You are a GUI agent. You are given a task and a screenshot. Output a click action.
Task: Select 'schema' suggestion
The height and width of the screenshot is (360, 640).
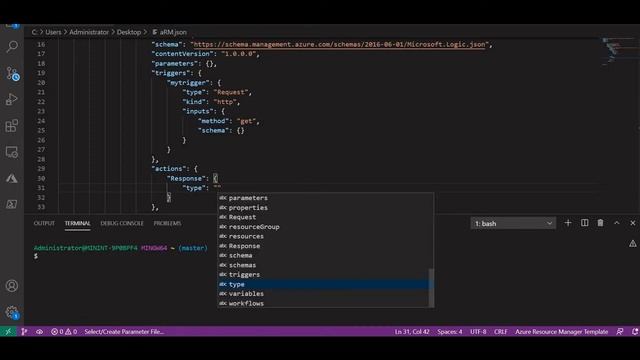pyautogui.click(x=325, y=256)
